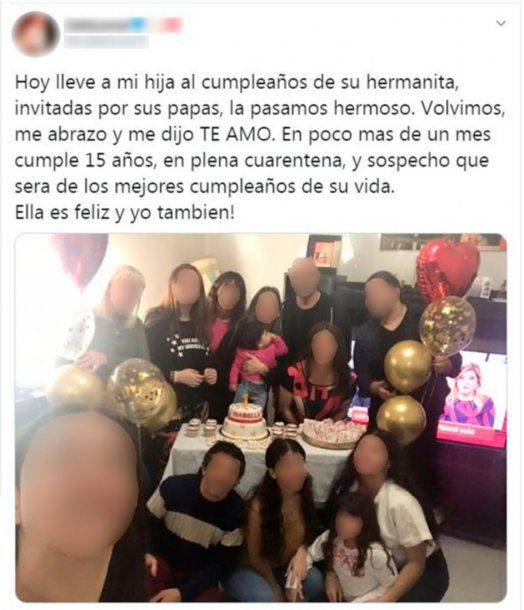Click the line 'Ella es feliz y yo tambien!'
524x610 pixels.
(125, 213)
